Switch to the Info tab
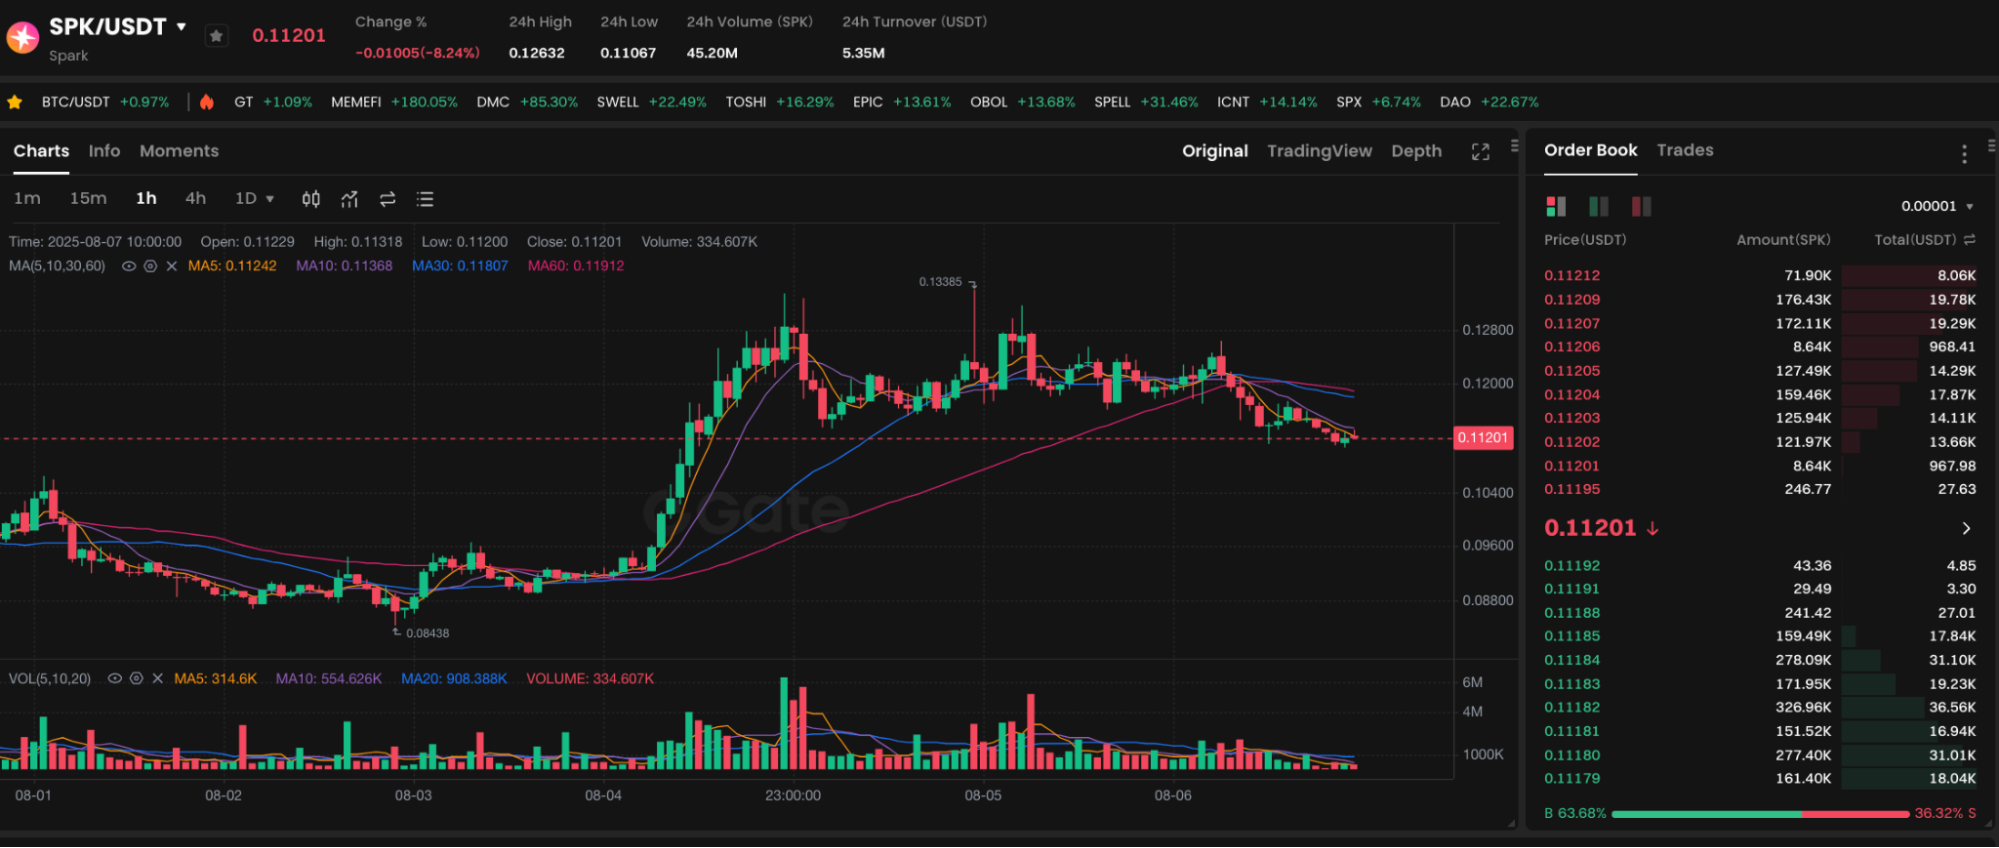 pyautogui.click(x=104, y=151)
